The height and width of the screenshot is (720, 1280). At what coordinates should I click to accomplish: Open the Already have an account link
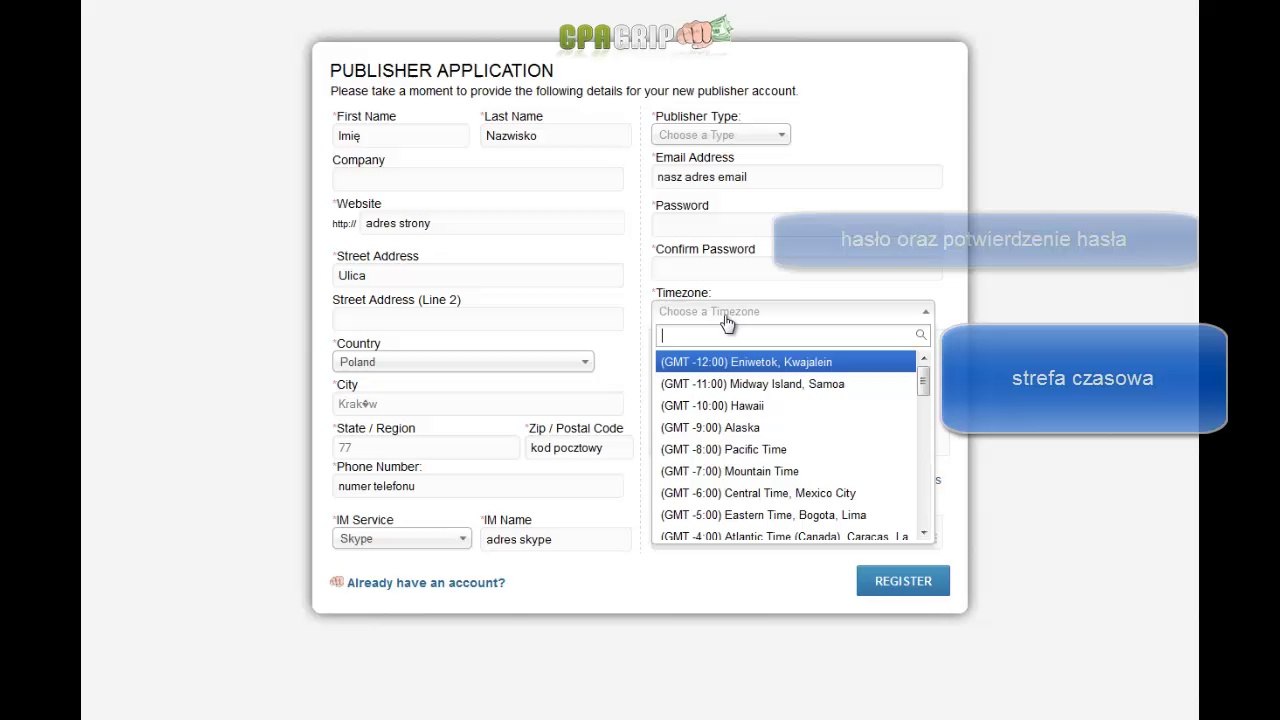tap(426, 583)
